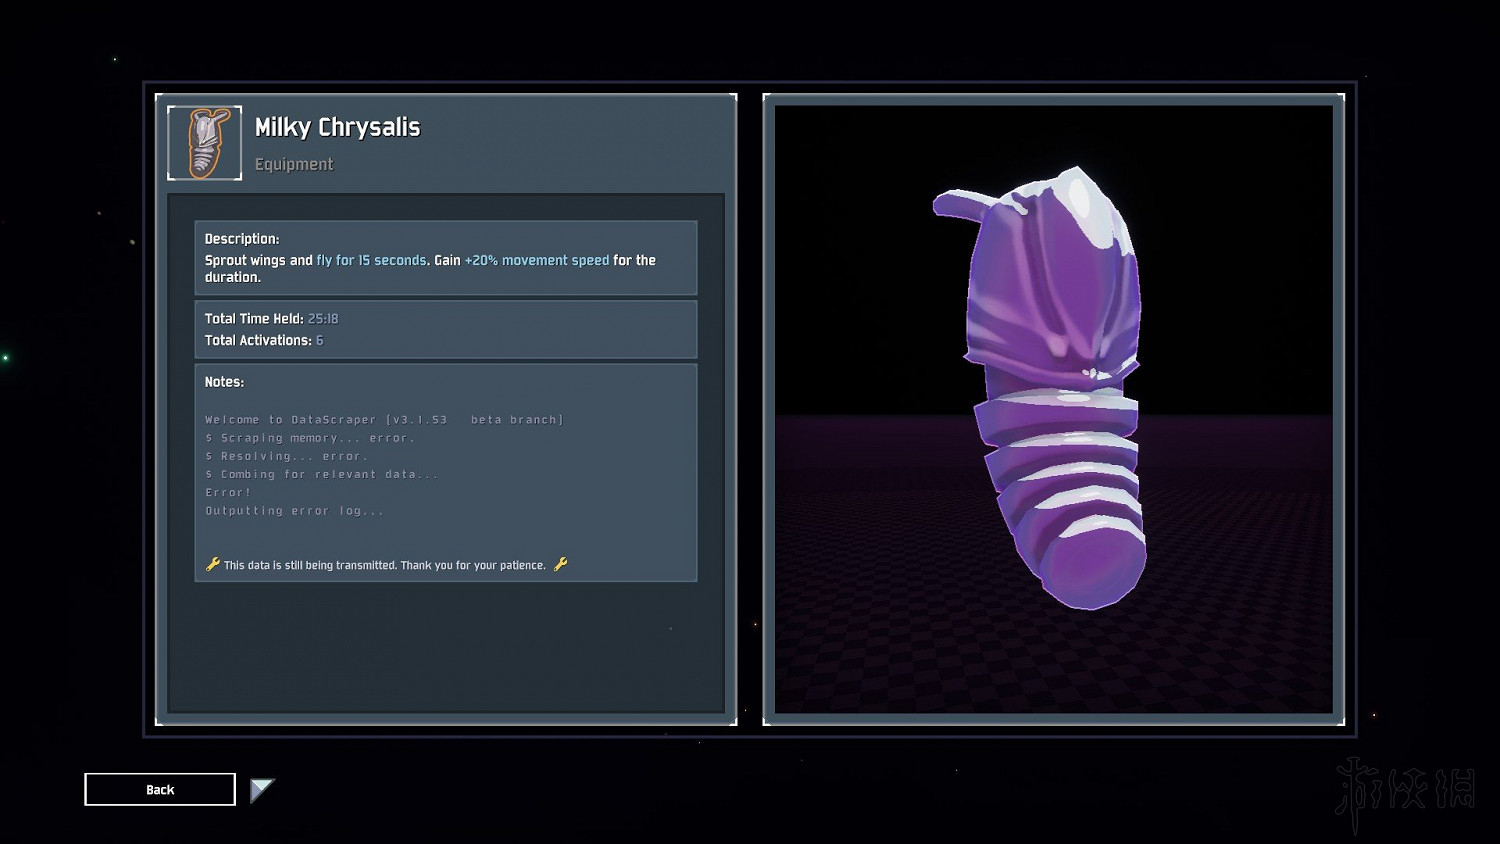1500x844 pixels.
Task: Click the Total Activations stat row
Action: coord(264,341)
